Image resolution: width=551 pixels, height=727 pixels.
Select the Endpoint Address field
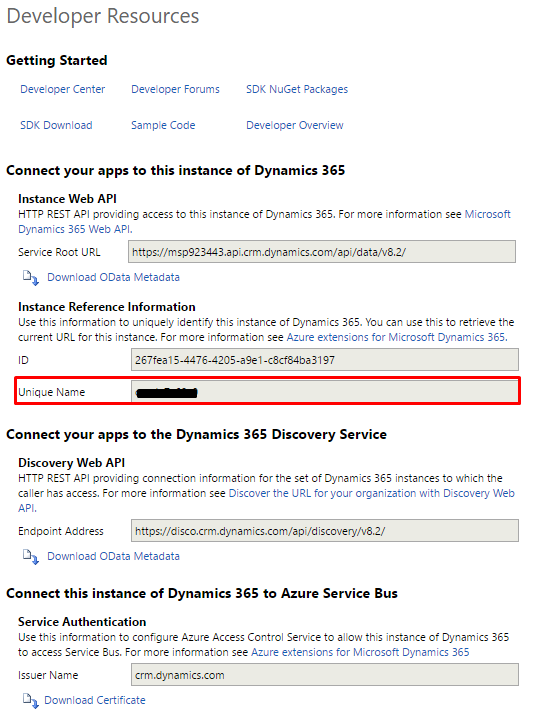325,530
